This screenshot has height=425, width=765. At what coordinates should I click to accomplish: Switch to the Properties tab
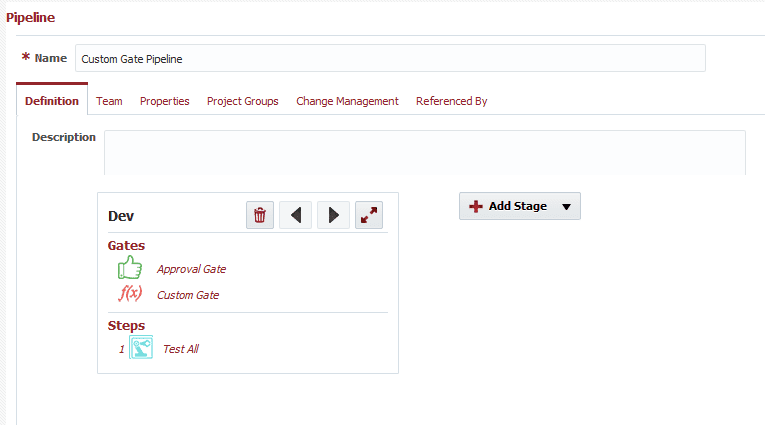coord(164,101)
